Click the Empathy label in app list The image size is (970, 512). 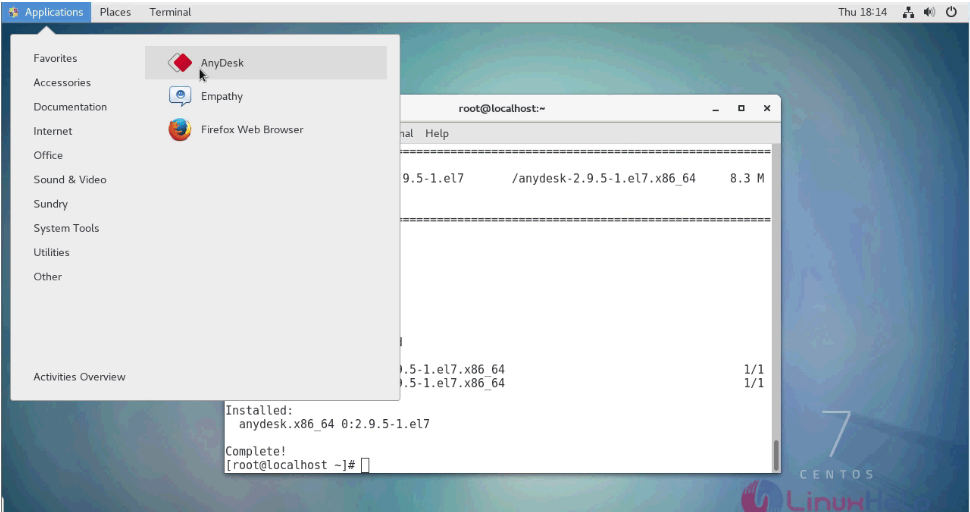(221, 96)
